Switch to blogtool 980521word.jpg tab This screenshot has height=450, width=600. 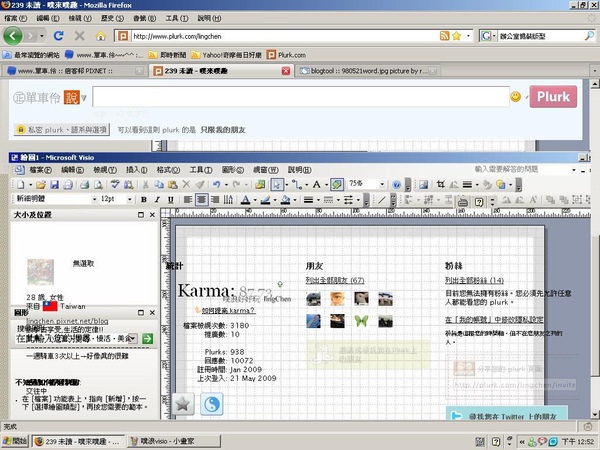pos(367,71)
